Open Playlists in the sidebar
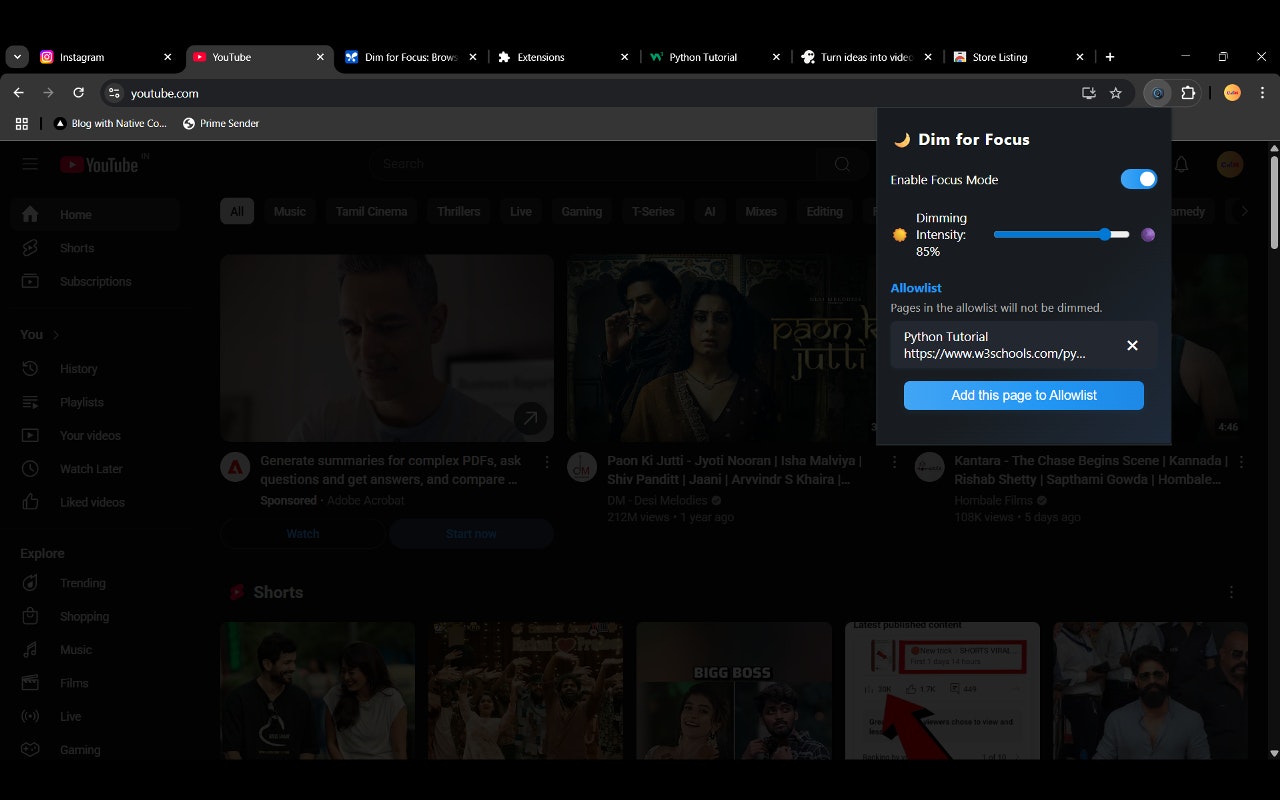This screenshot has width=1280, height=800. pos(96,402)
